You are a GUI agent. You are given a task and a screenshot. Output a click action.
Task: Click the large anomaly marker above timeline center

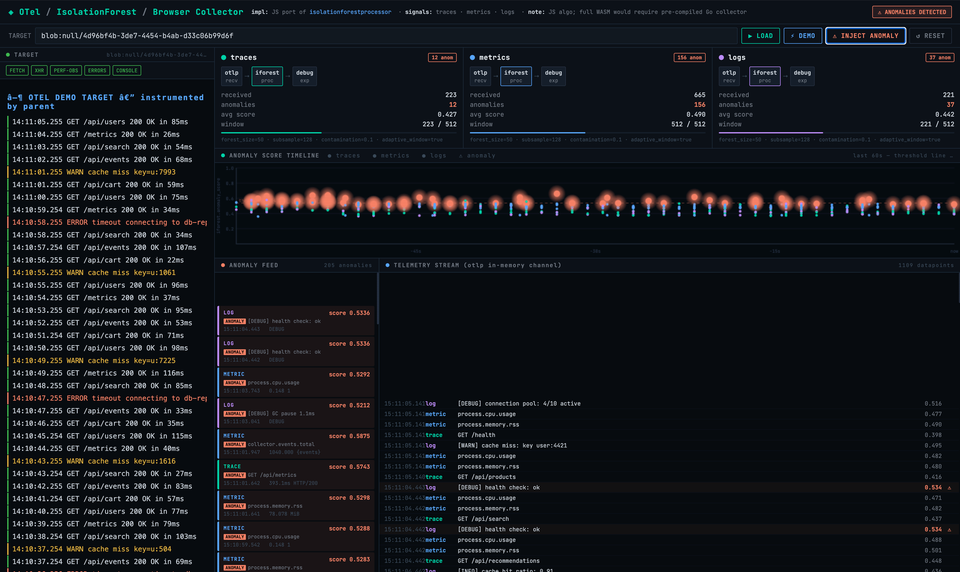coord(557,194)
